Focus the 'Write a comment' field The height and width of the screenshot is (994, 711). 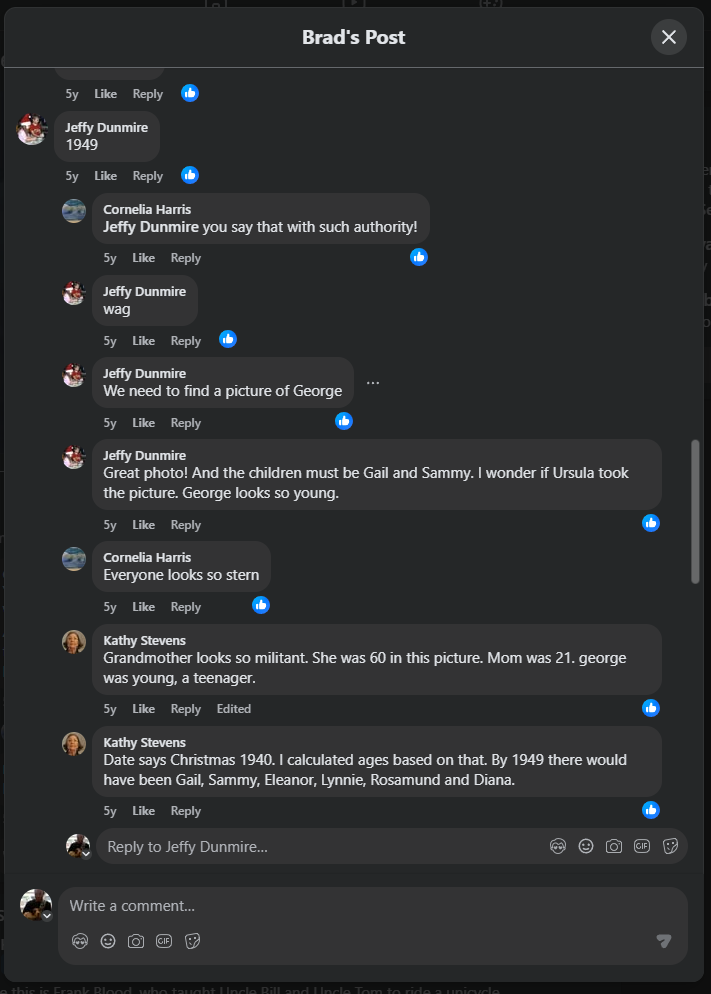[x=360, y=906]
